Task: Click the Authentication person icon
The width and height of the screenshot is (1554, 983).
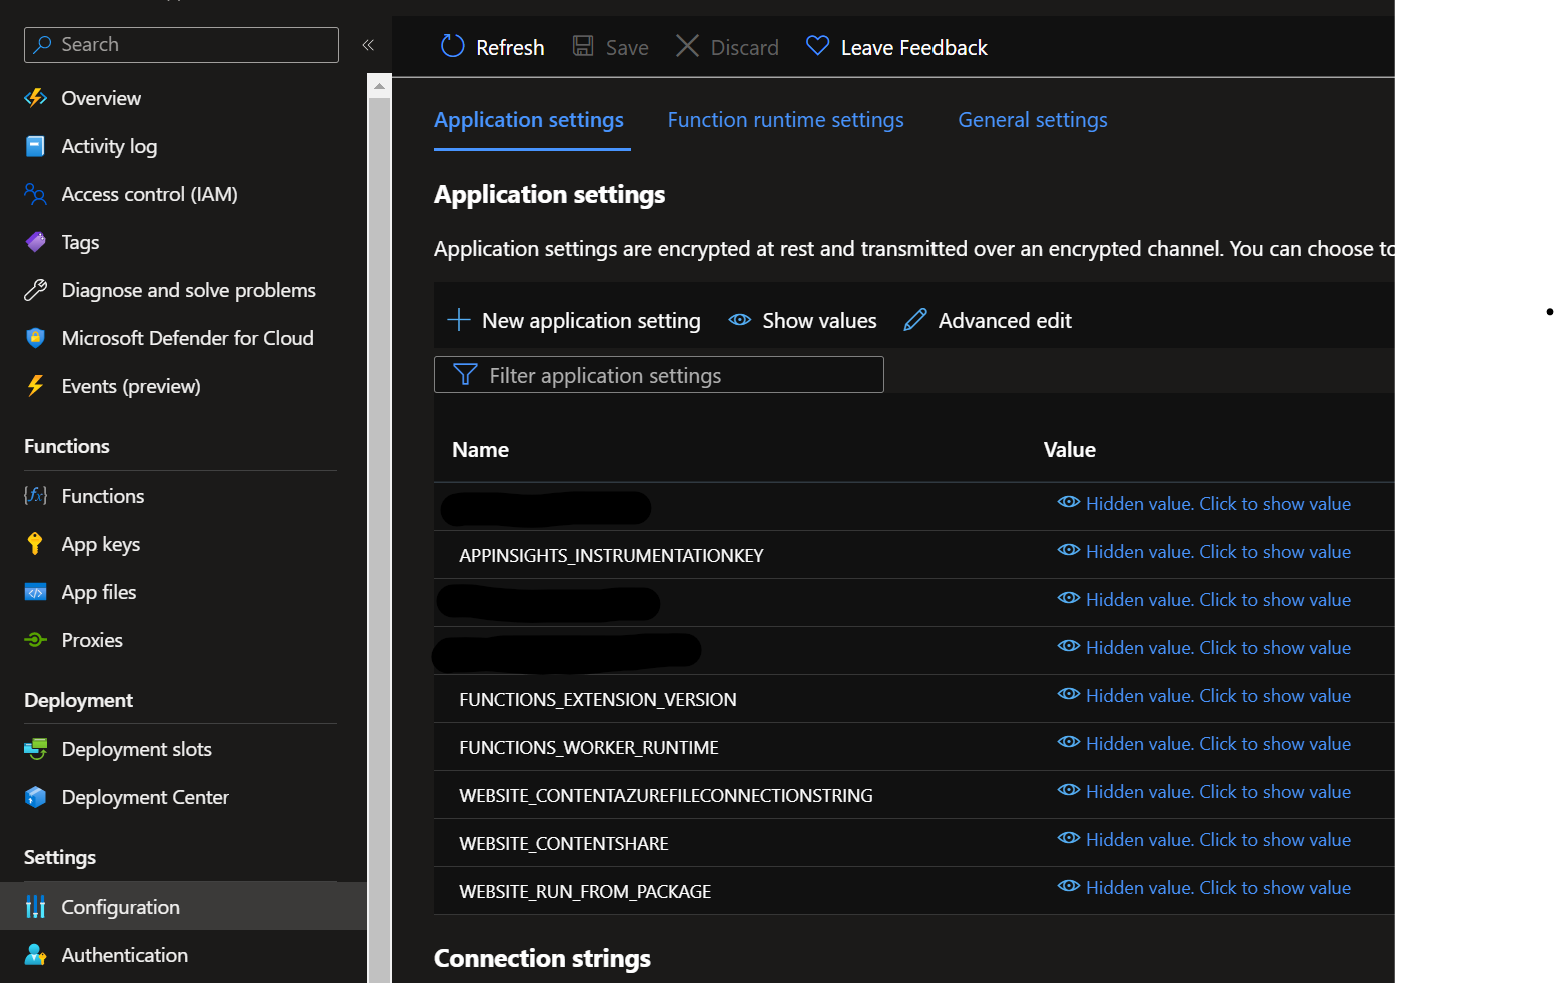Action: pos(36,955)
